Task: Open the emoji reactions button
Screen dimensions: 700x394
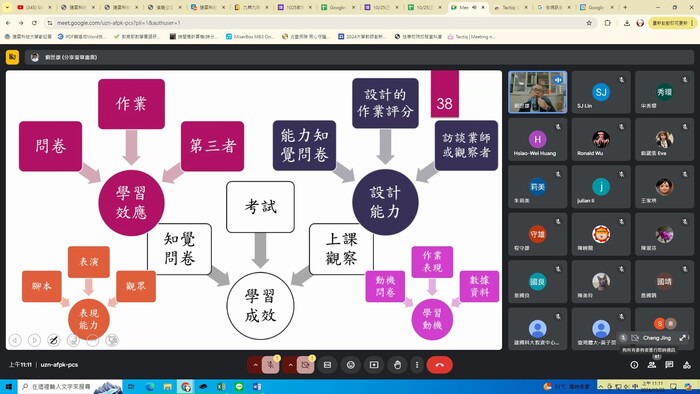Action: pos(350,365)
